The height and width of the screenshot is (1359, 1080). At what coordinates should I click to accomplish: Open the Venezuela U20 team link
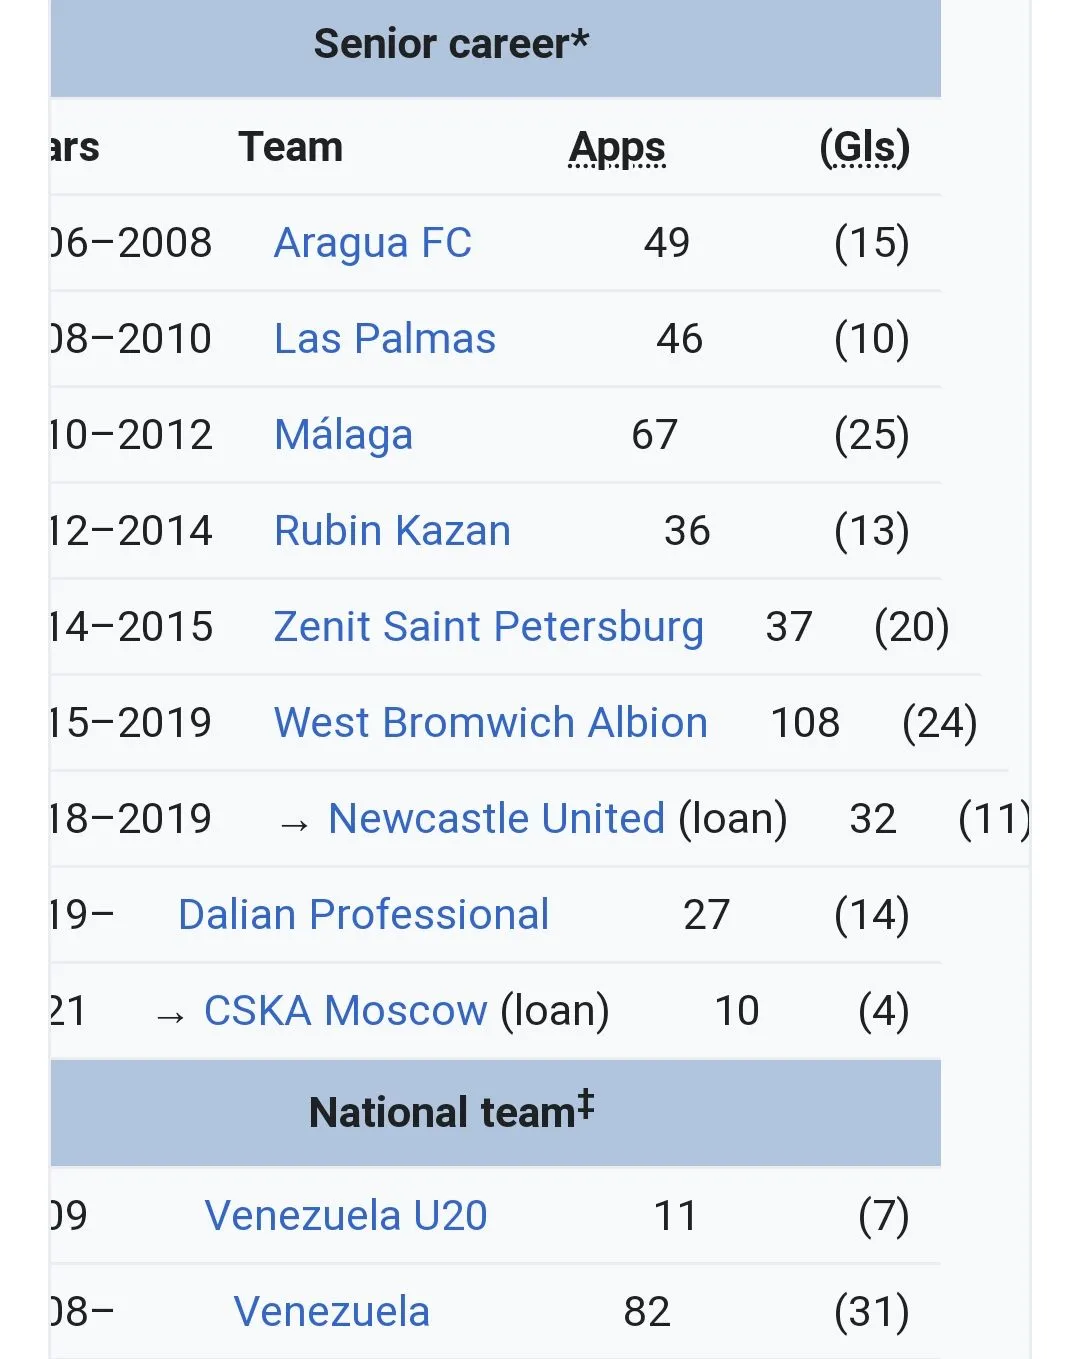tap(345, 1216)
